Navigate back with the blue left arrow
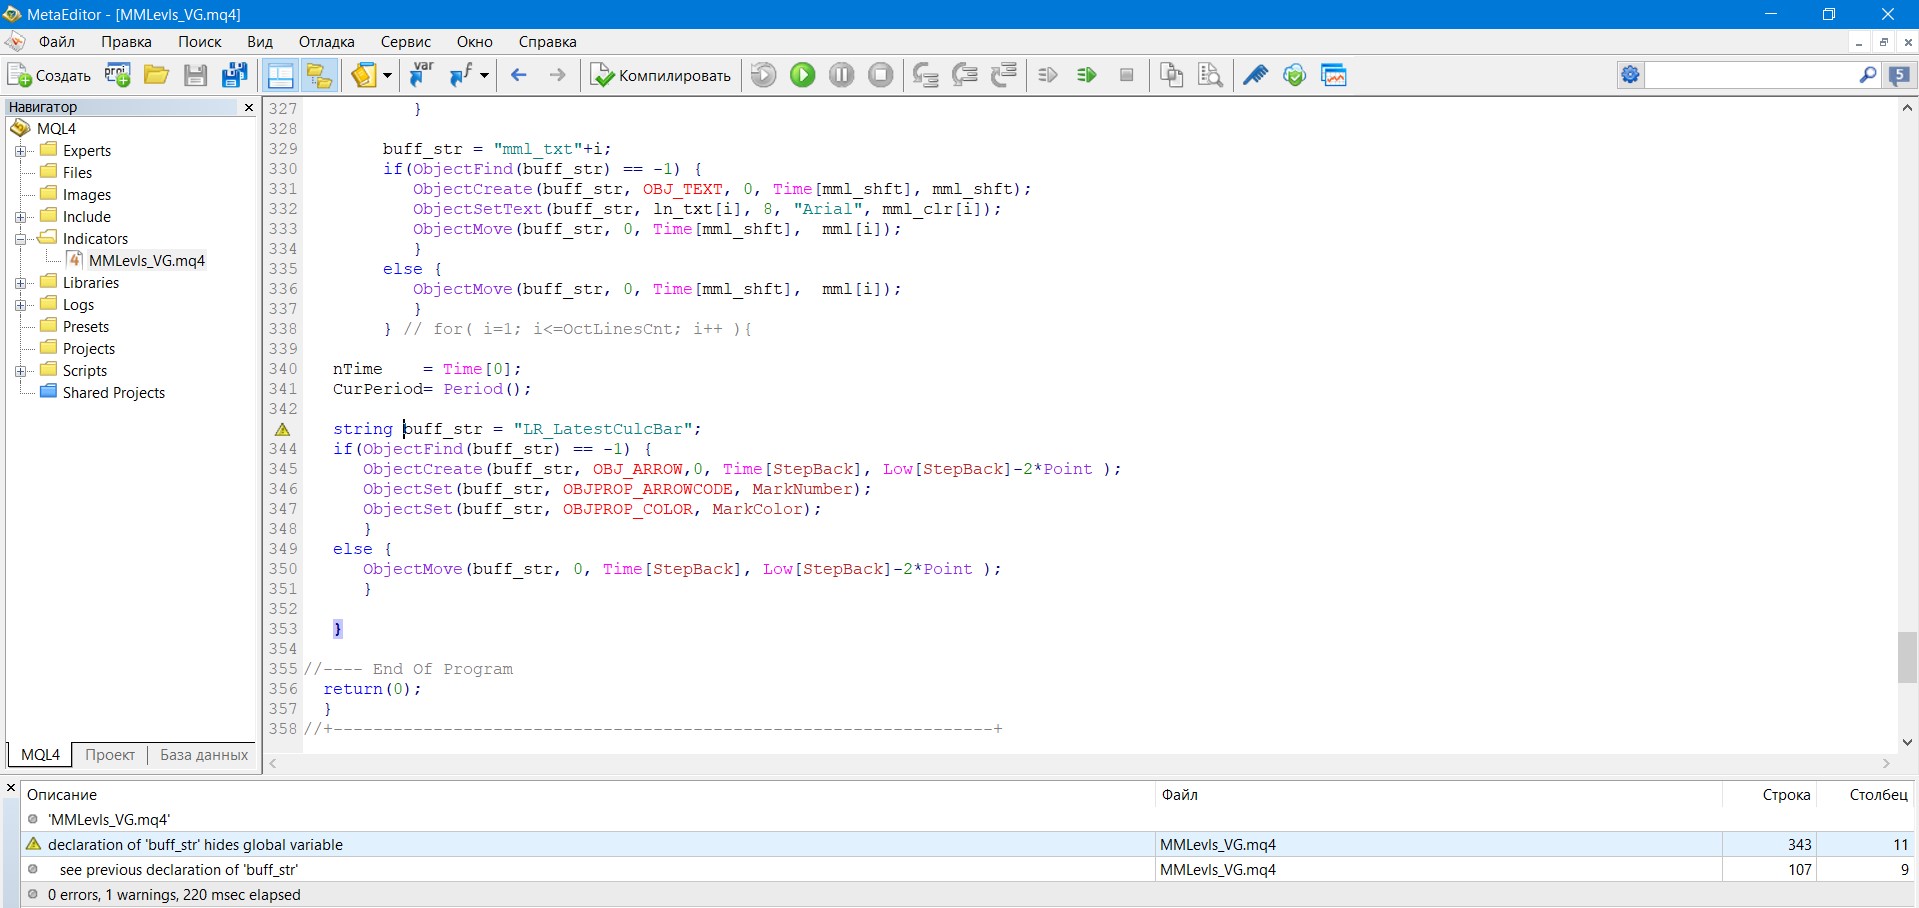The height and width of the screenshot is (908, 1919). click(518, 75)
